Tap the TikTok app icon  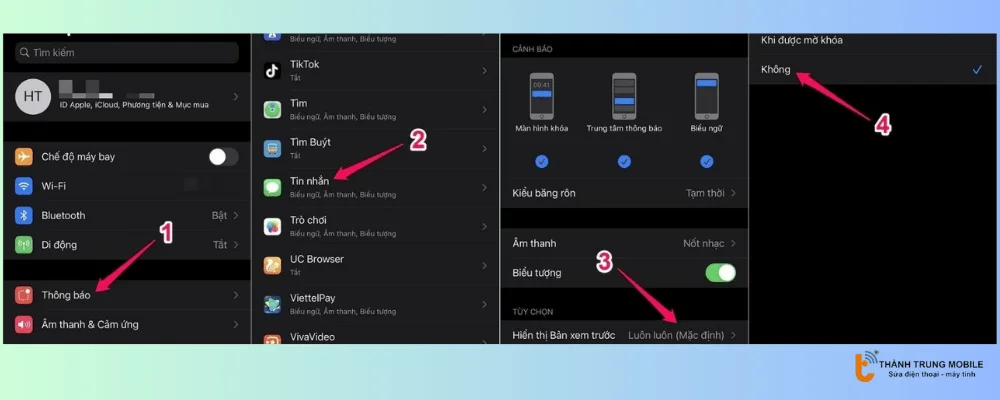[x=272, y=71]
